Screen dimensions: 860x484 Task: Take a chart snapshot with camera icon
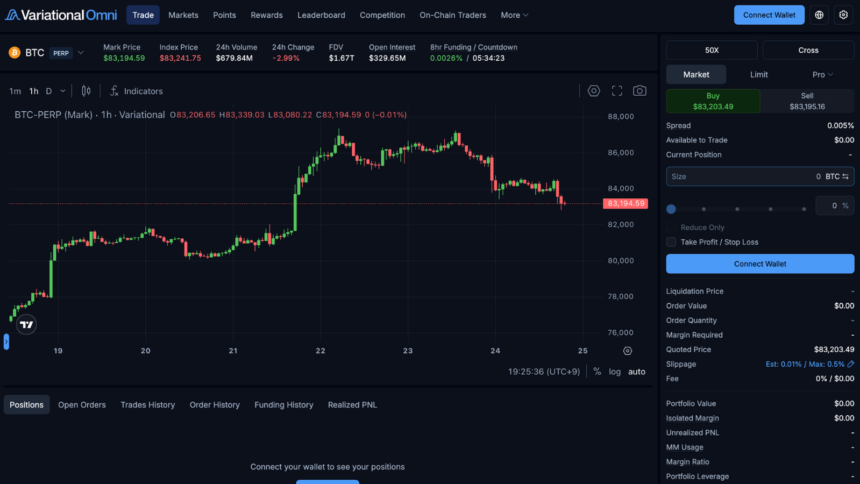pyautogui.click(x=640, y=91)
